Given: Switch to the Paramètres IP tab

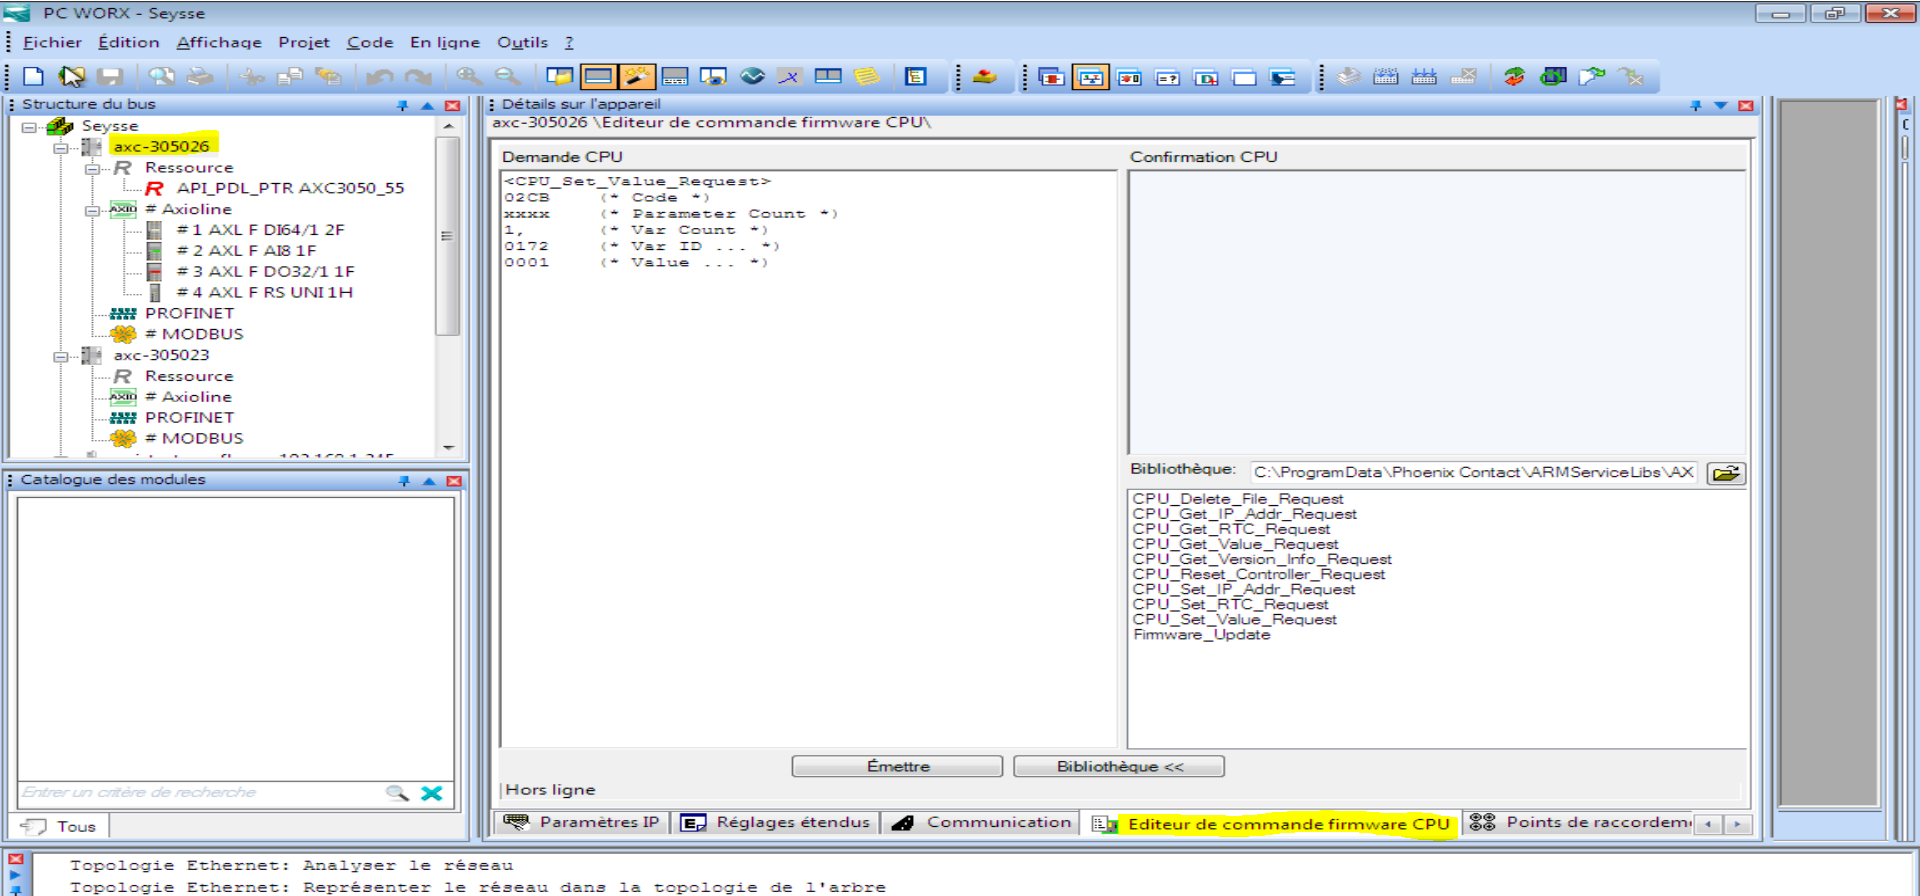Looking at the screenshot, I should pyautogui.click(x=583, y=822).
